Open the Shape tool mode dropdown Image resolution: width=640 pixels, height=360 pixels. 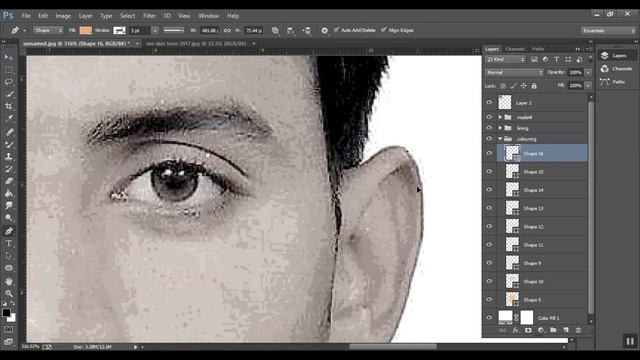[48, 31]
